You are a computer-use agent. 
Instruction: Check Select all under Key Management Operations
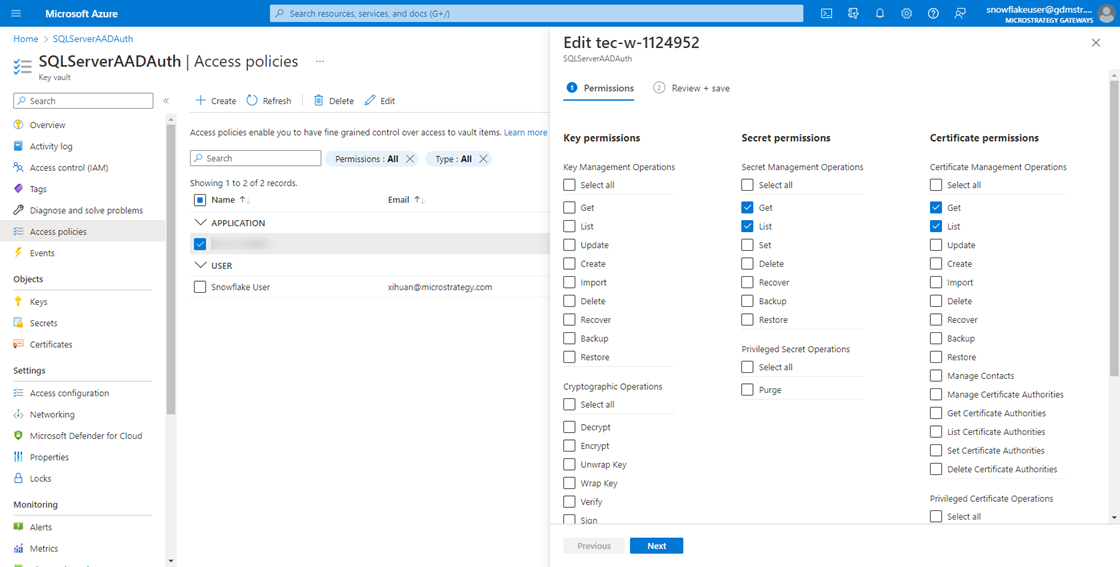(570, 185)
